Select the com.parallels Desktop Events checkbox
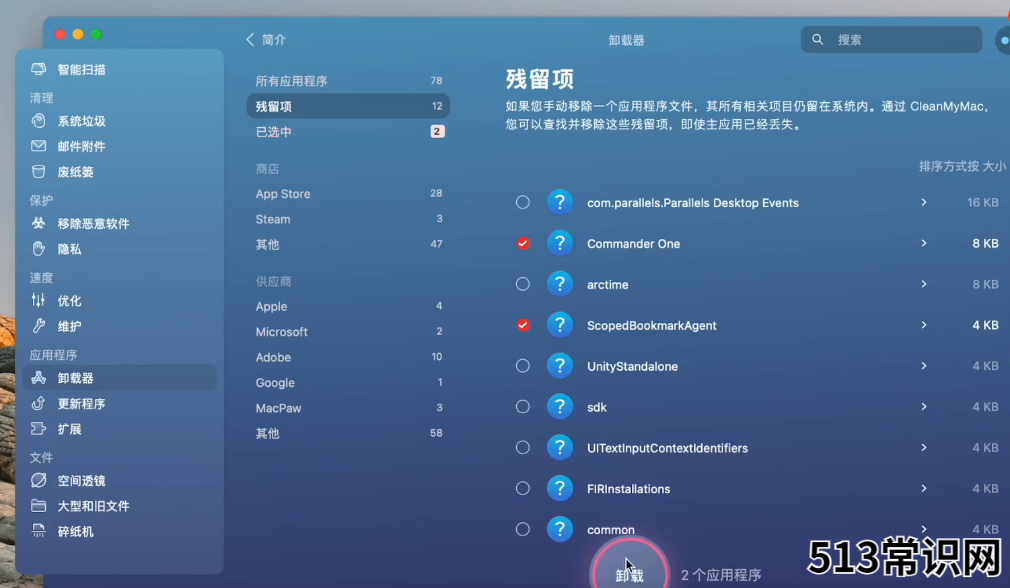 pyautogui.click(x=523, y=202)
